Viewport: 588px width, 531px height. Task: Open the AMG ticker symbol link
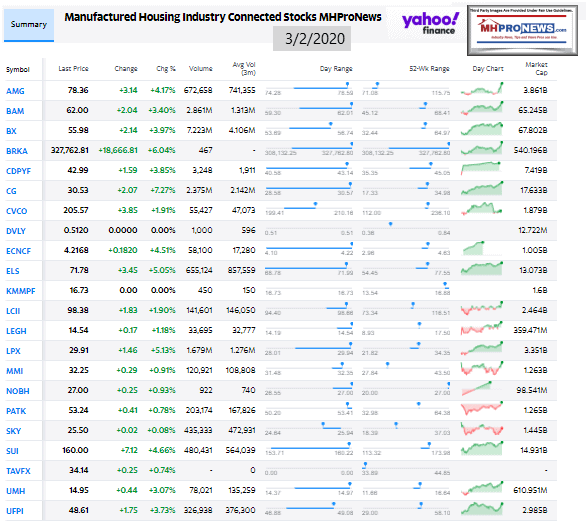click(15, 91)
